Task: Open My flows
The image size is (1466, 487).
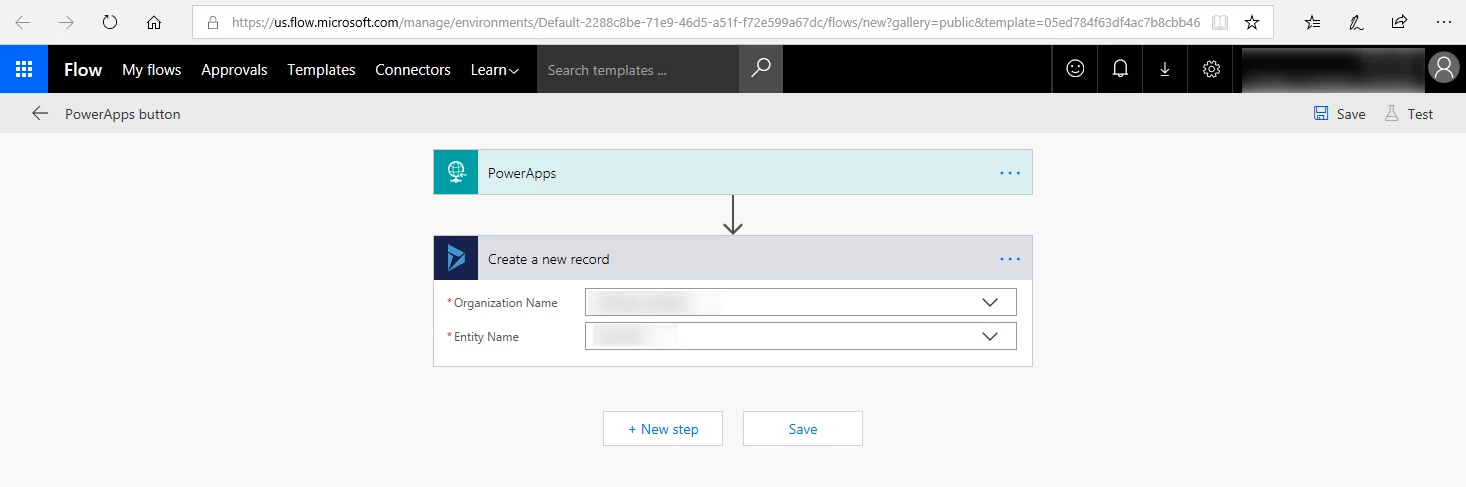Action: pos(152,70)
